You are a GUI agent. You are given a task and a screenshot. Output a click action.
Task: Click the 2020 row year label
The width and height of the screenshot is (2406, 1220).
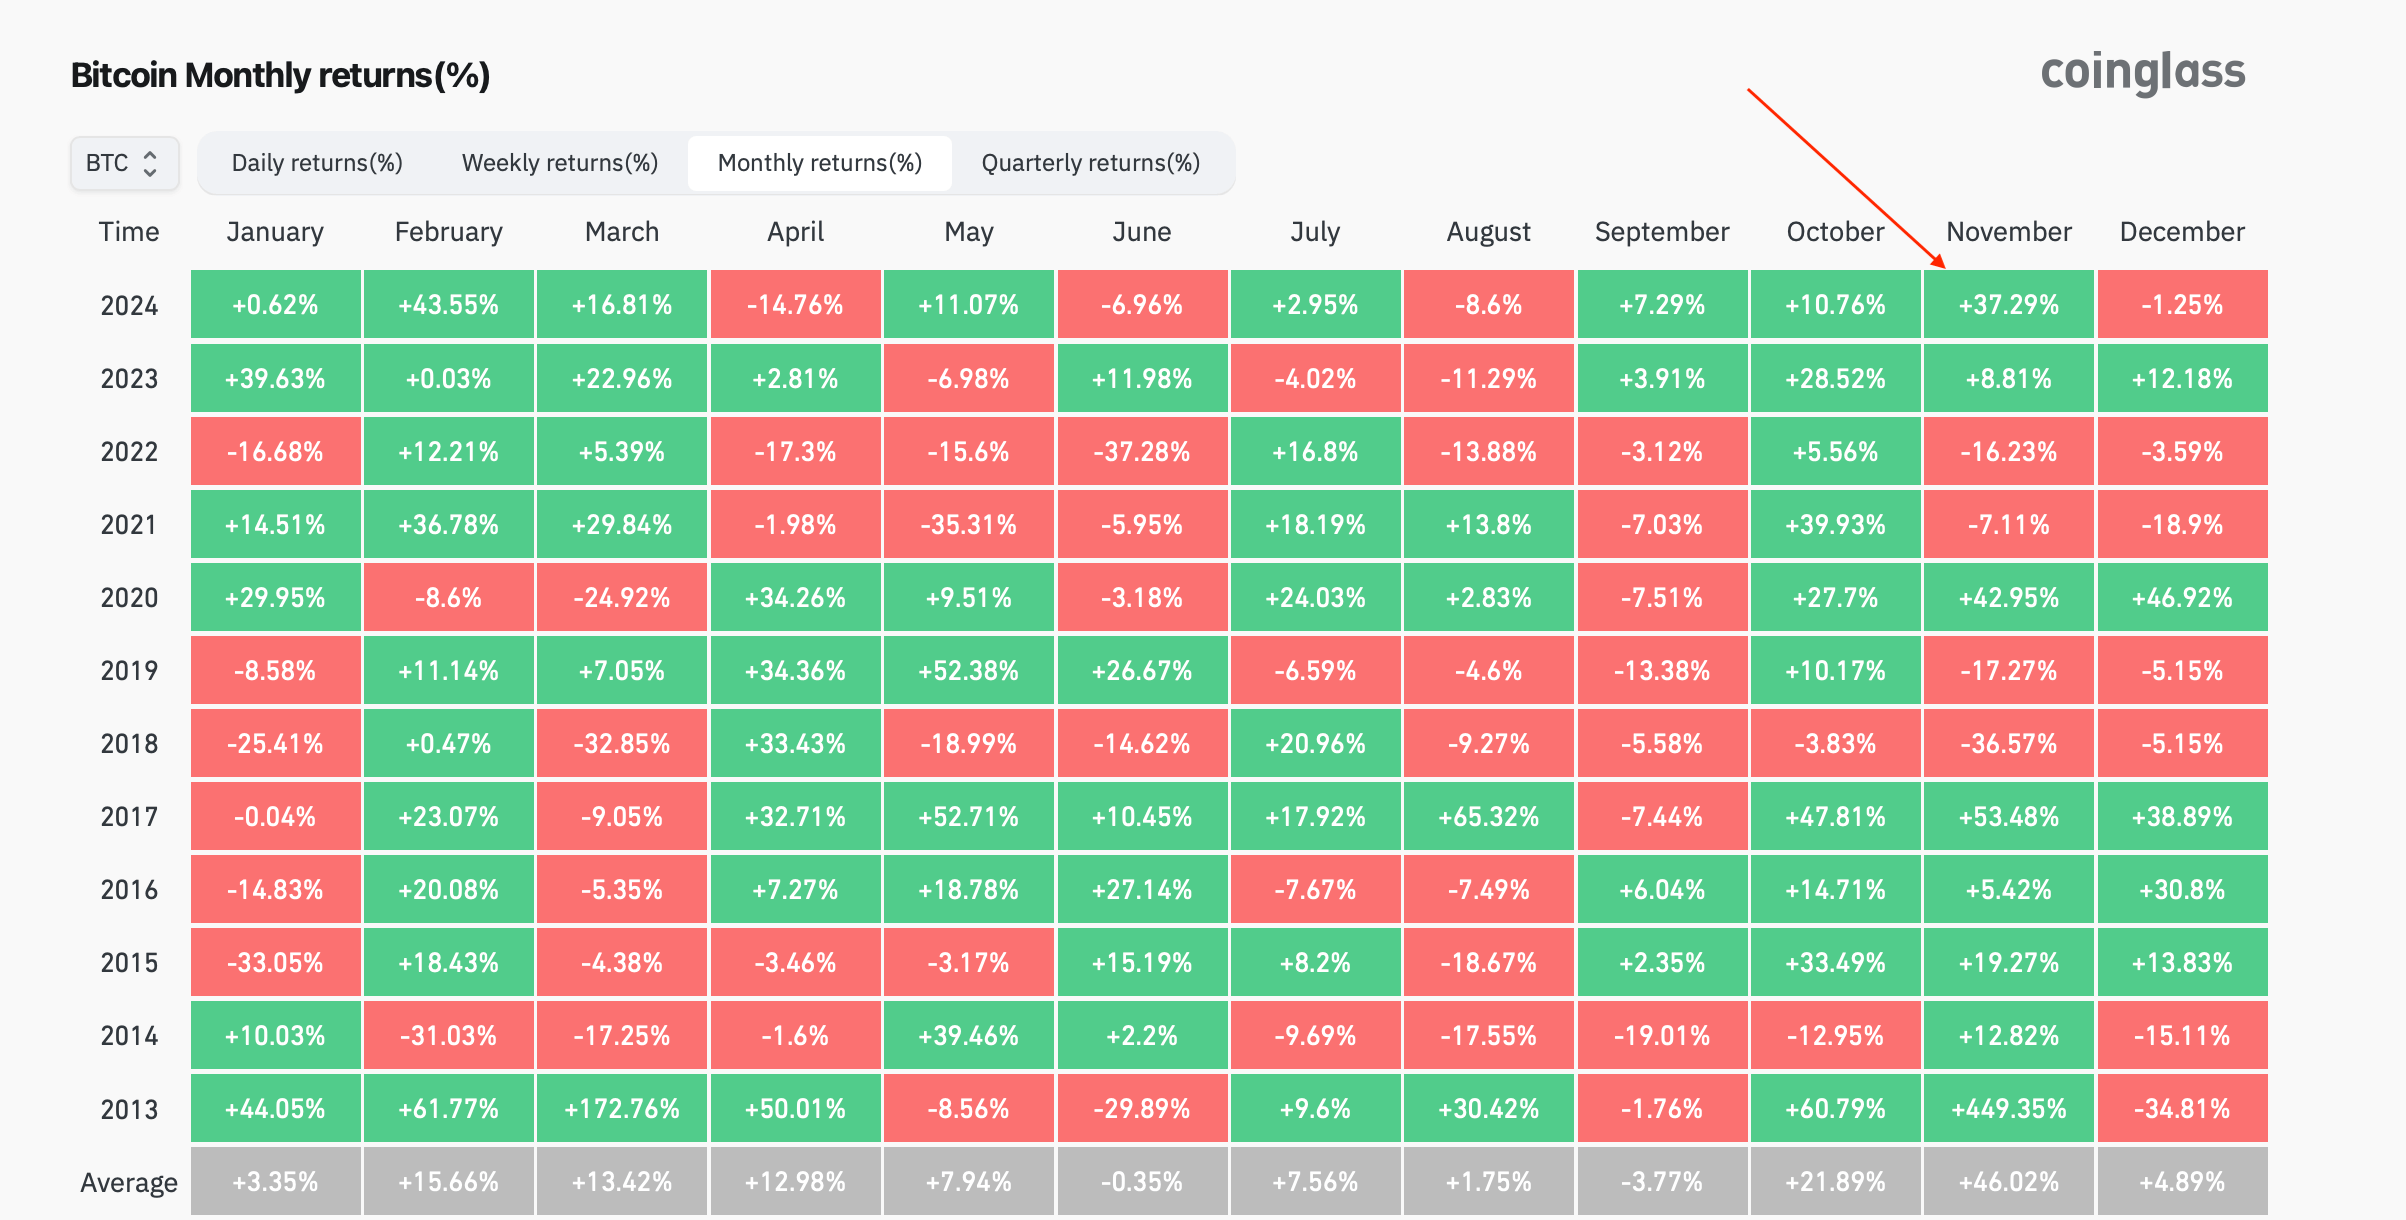129,597
